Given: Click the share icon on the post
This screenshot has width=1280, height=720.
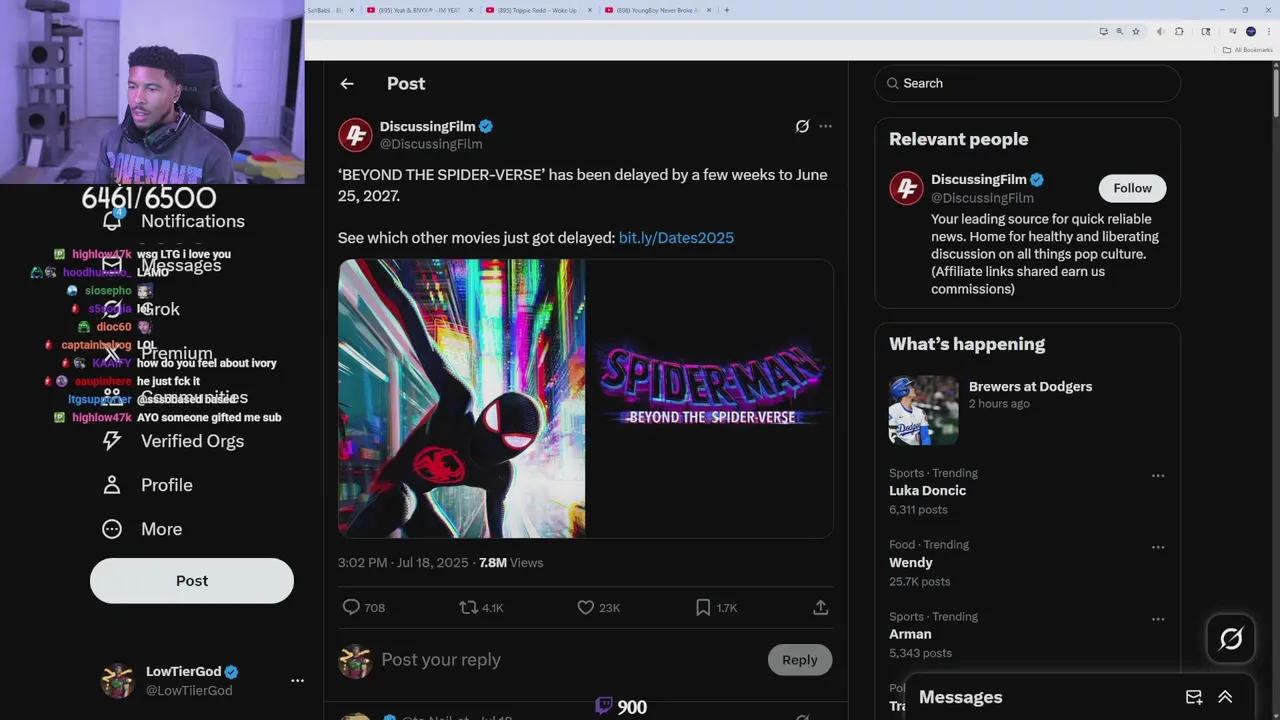Looking at the screenshot, I should [820, 607].
